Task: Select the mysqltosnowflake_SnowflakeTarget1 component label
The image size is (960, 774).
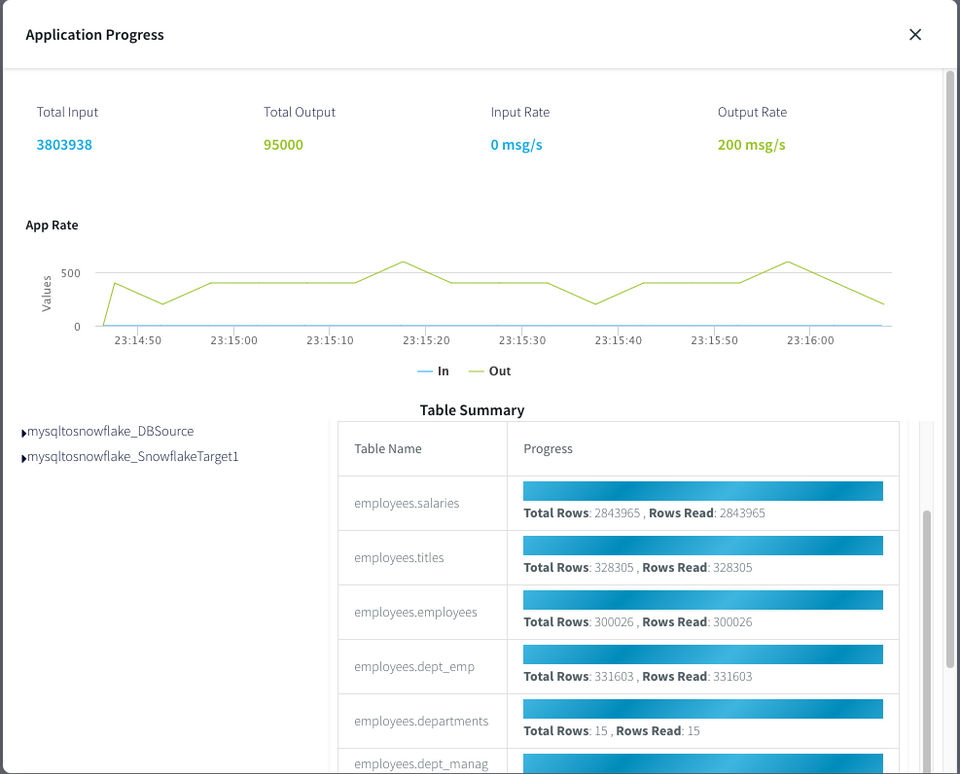Action: 132,457
